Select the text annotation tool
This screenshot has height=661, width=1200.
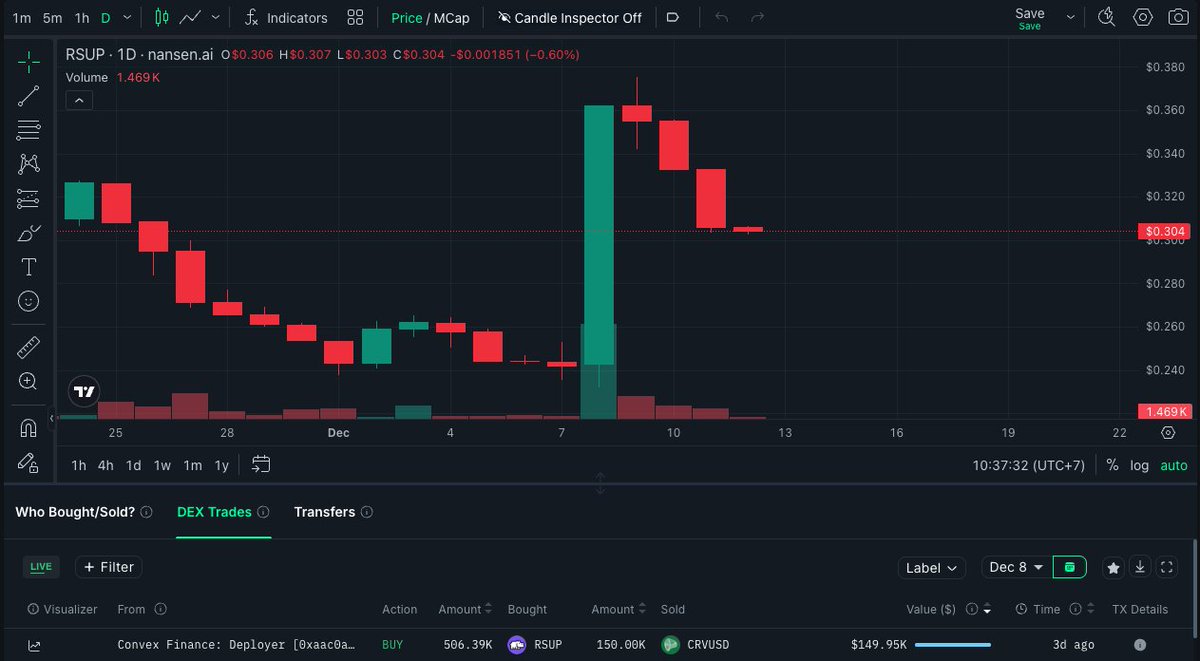tap(28, 266)
